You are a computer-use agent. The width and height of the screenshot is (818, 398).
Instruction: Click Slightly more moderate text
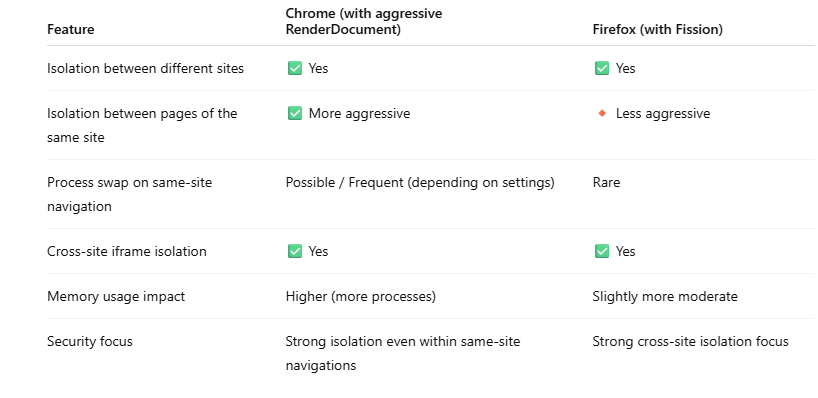665,296
